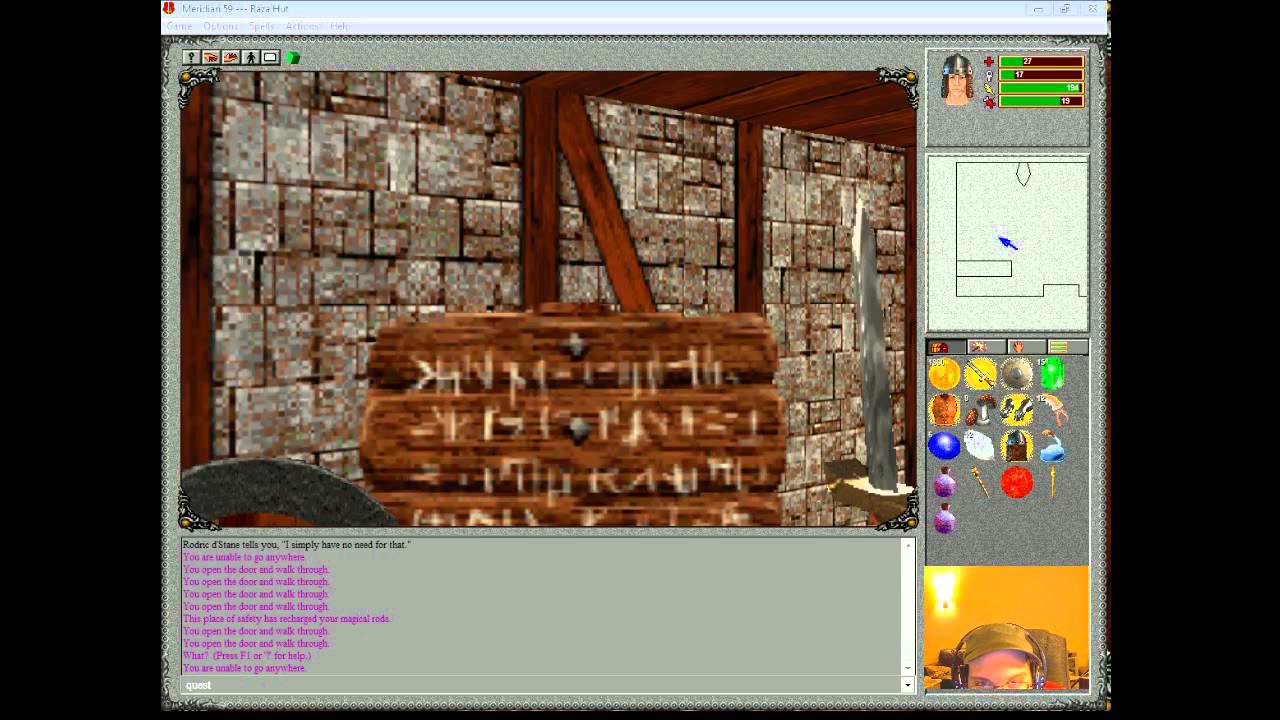Open mail with the envelope toolbar button

[270, 58]
